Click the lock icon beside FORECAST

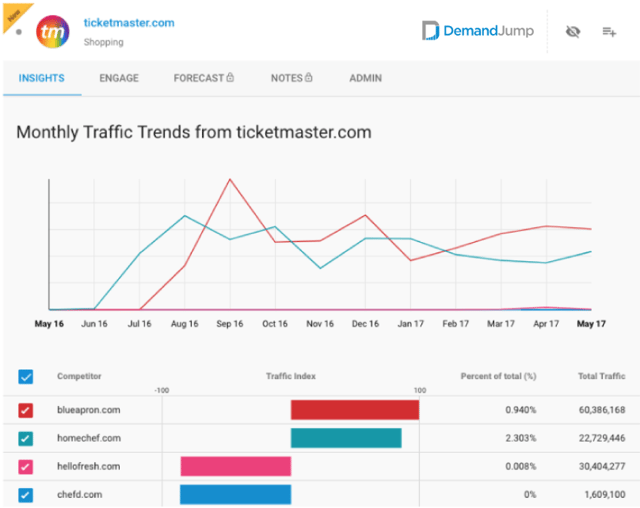[x=230, y=77]
